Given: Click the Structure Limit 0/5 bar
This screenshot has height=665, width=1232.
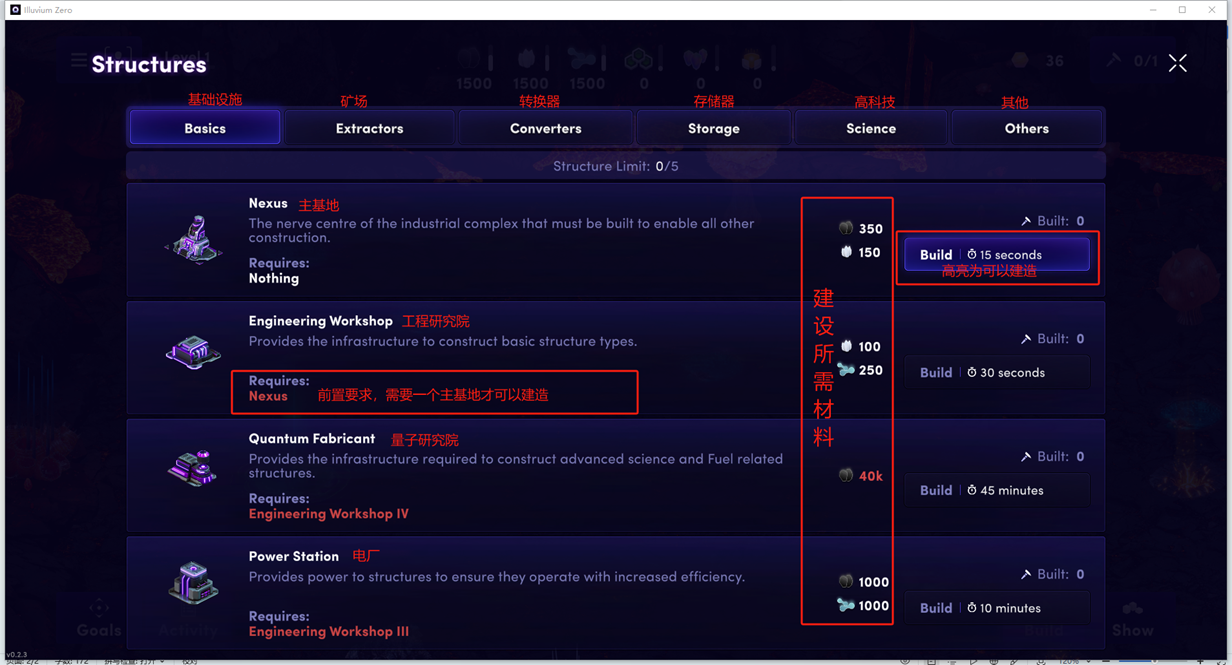Looking at the screenshot, I should point(616,166).
